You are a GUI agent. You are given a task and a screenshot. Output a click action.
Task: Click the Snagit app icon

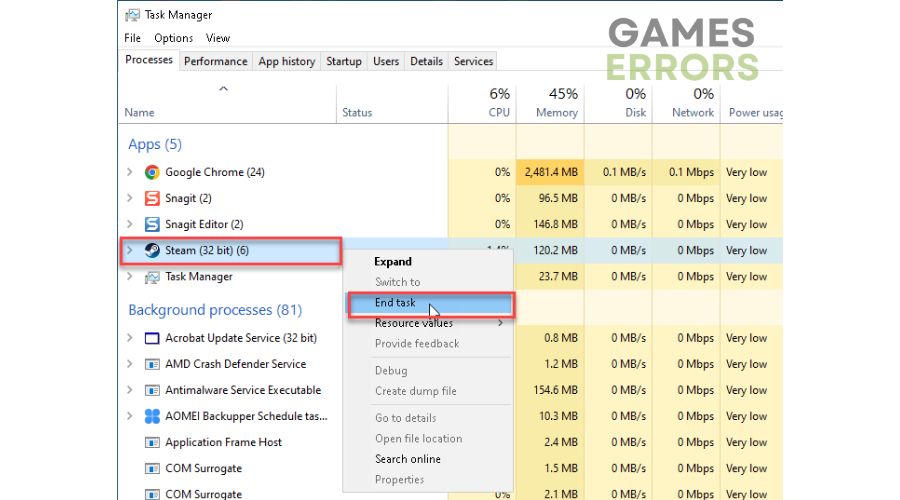tap(152, 198)
